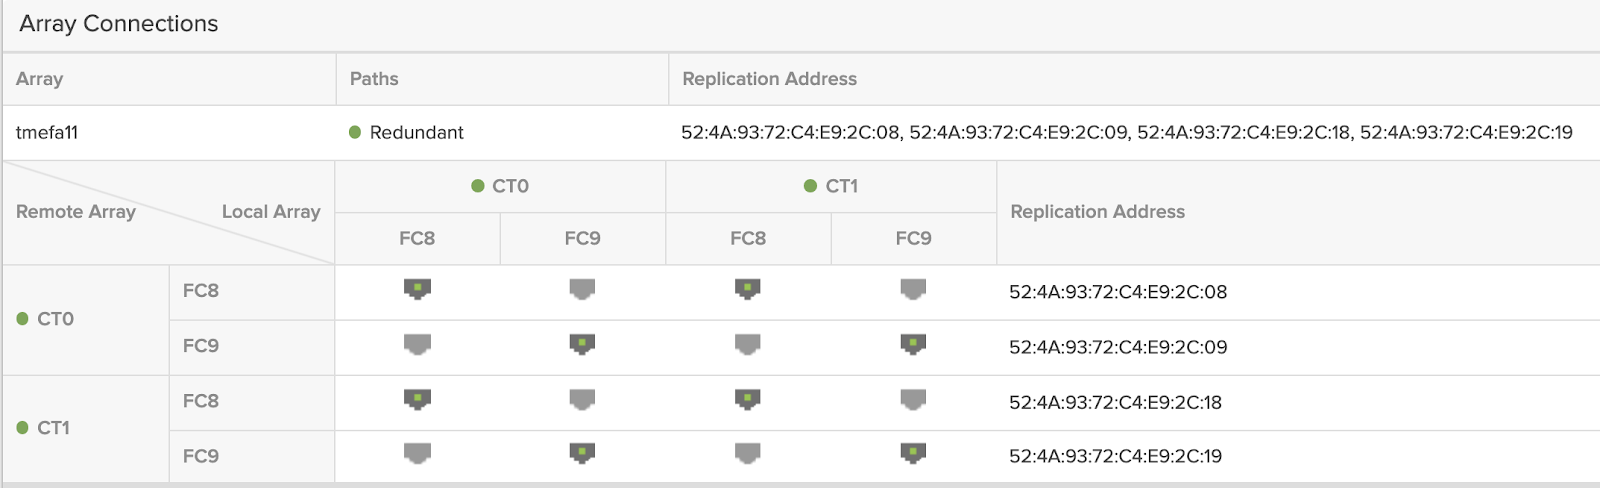Image resolution: width=1600 pixels, height=488 pixels.
Task: Click port icon for remote CT0 FC8, local CT0 FC9
Action: pyautogui.click(x=582, y=290)
